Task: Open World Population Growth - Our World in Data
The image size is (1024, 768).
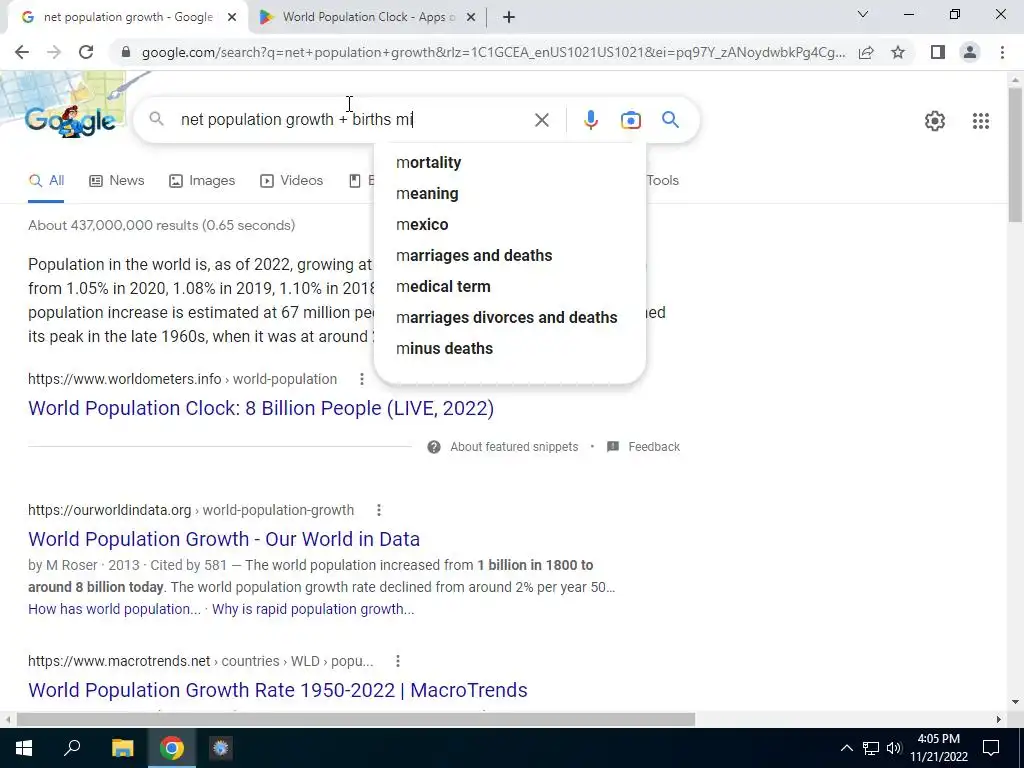Action: coord(224,539)
